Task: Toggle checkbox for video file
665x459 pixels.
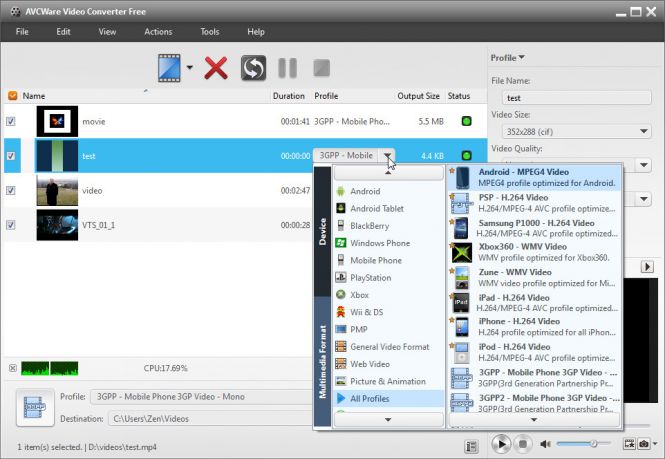Action: tap(11, 190)
